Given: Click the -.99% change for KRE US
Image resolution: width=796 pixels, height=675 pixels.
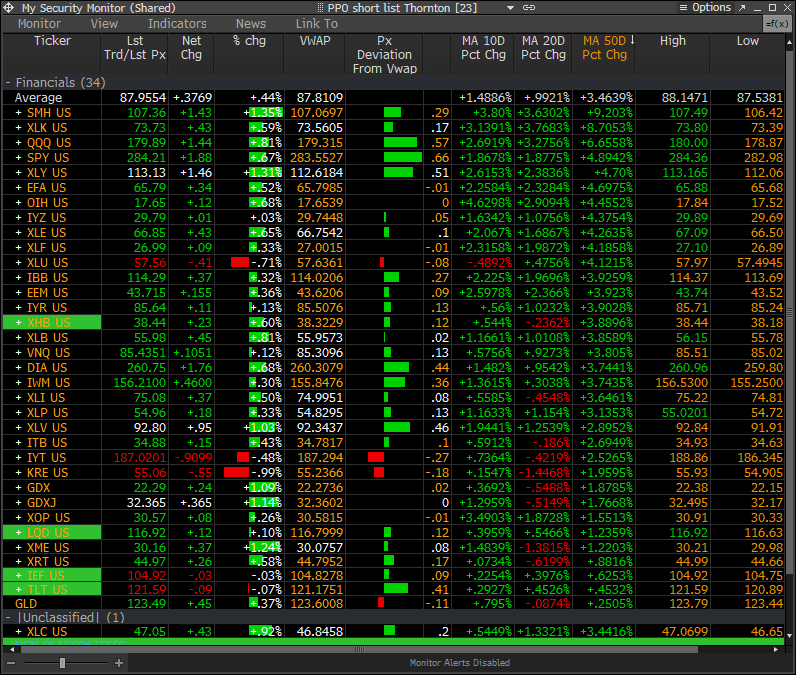Looking at the screenshot, I should click(x=267, y=472).
